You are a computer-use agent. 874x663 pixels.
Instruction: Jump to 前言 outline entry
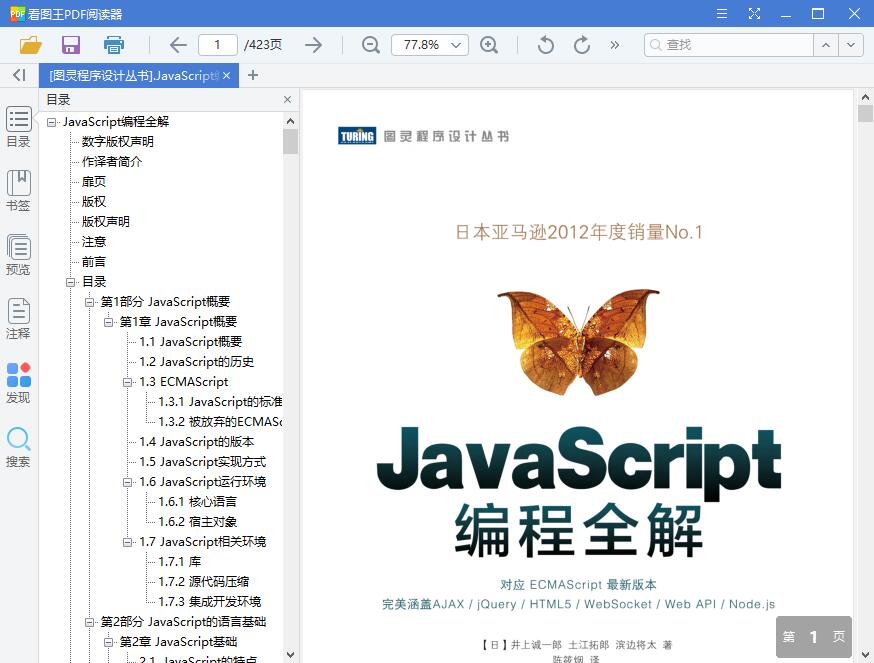(94, 262)
